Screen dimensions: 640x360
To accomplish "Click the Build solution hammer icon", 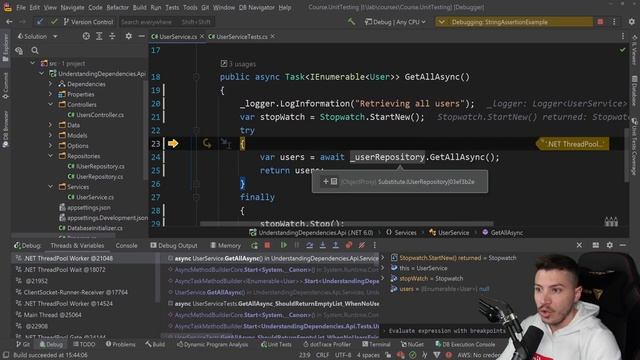I will [351, 22].
